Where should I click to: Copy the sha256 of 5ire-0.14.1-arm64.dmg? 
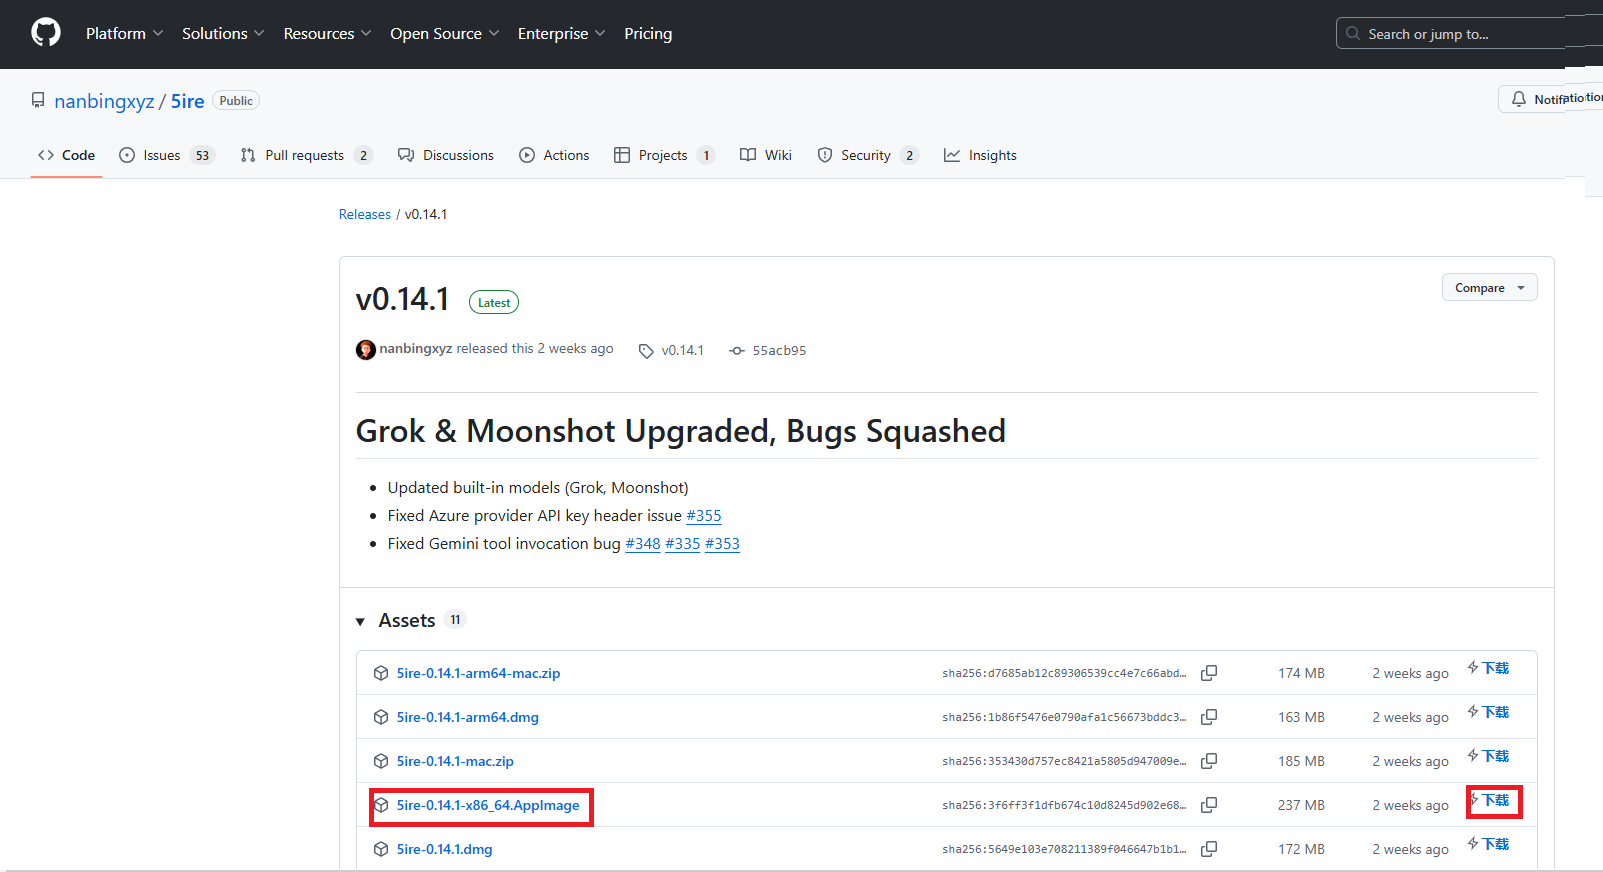1208,717
